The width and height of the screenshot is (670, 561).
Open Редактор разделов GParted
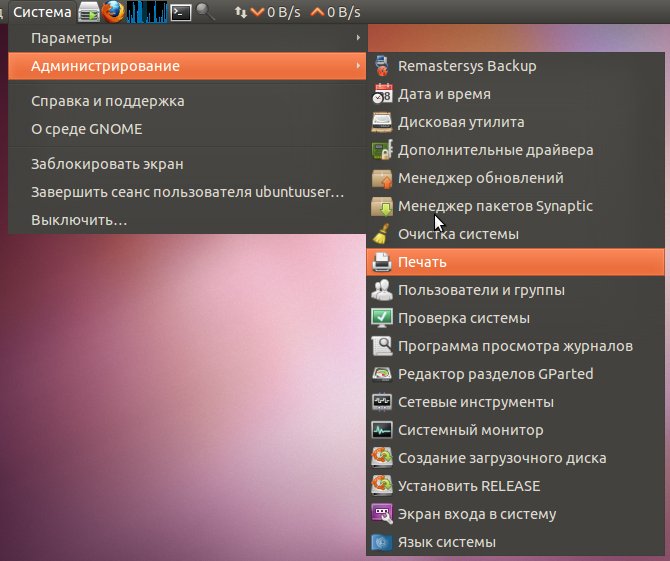[515, 374]
